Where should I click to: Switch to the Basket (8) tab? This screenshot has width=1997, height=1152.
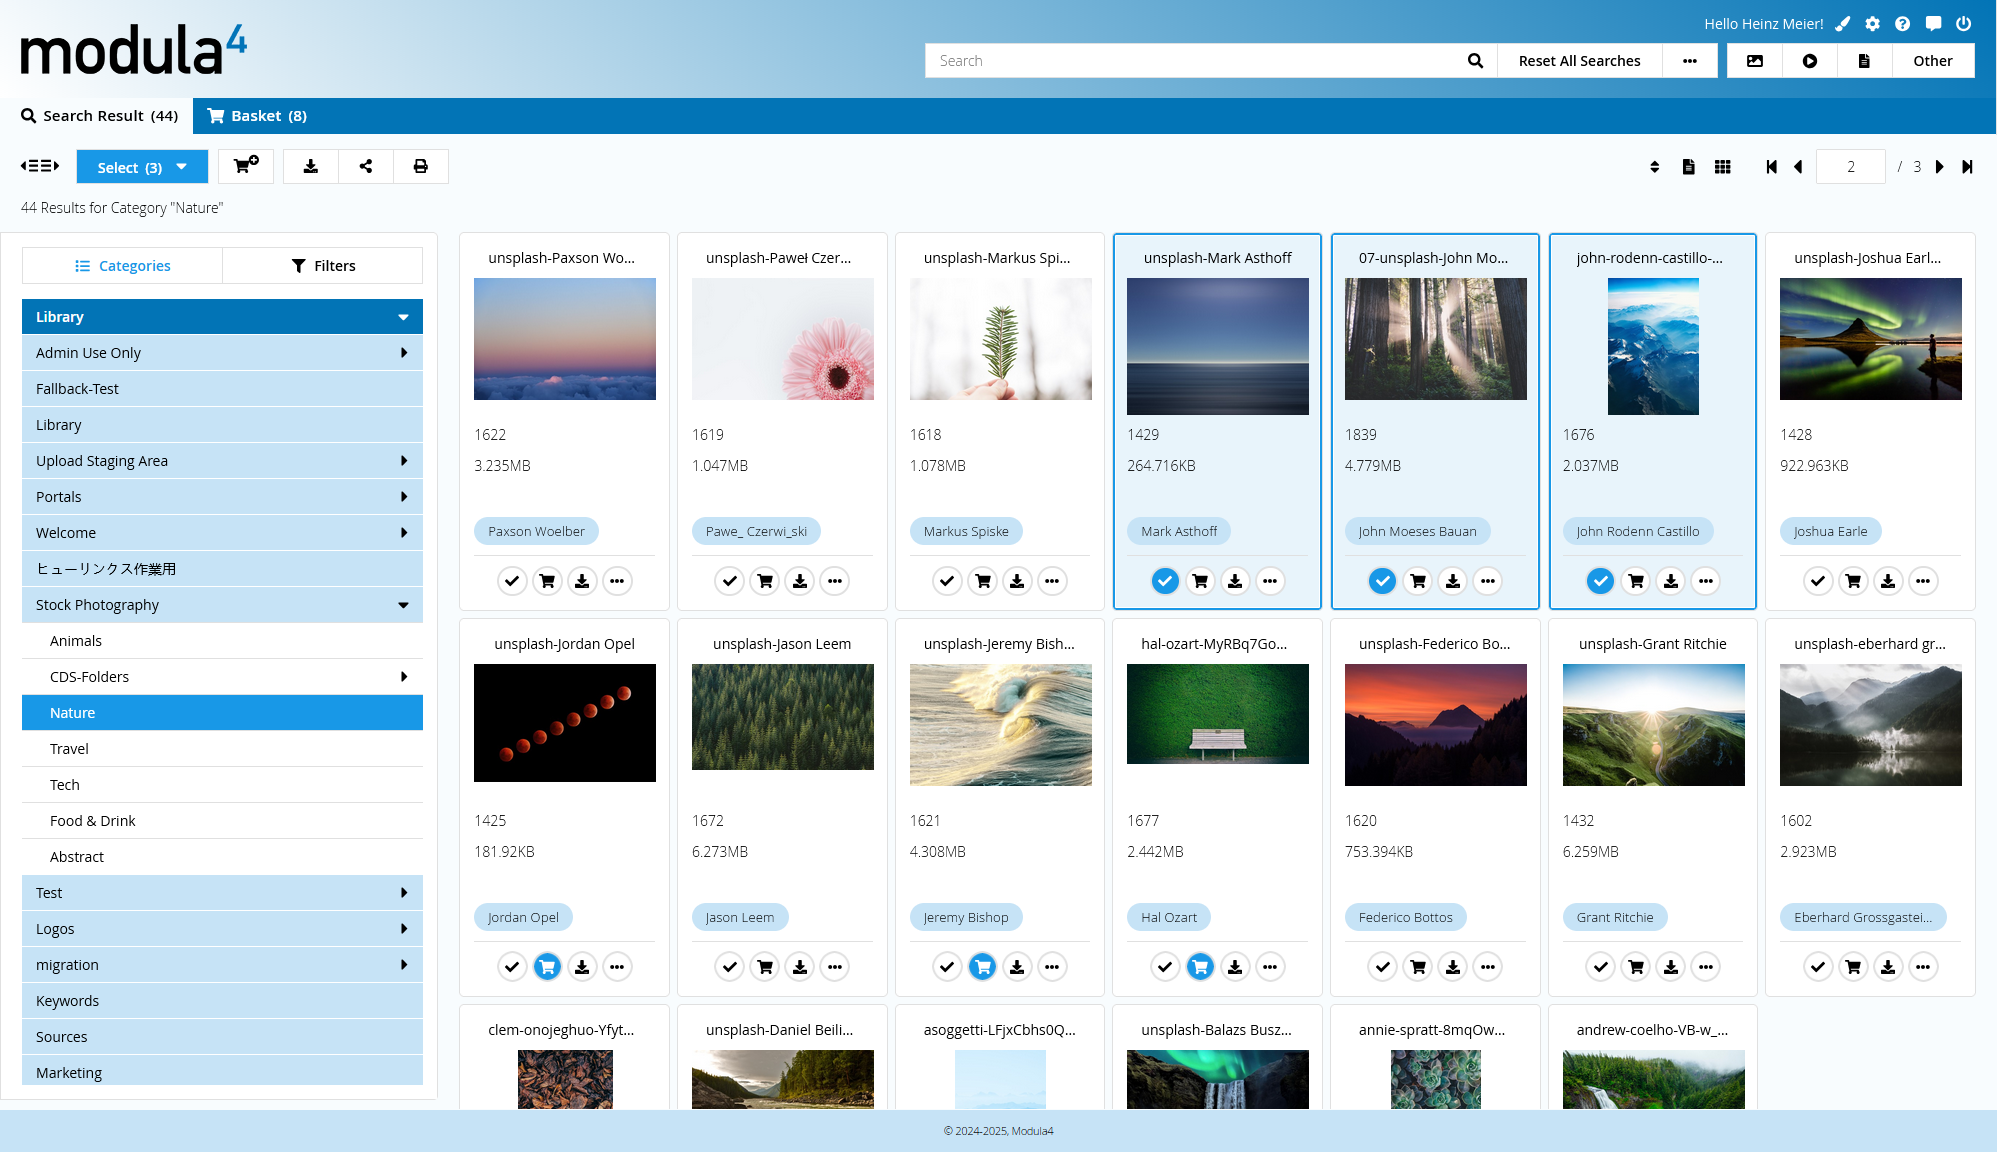click(x=257, y=116)
